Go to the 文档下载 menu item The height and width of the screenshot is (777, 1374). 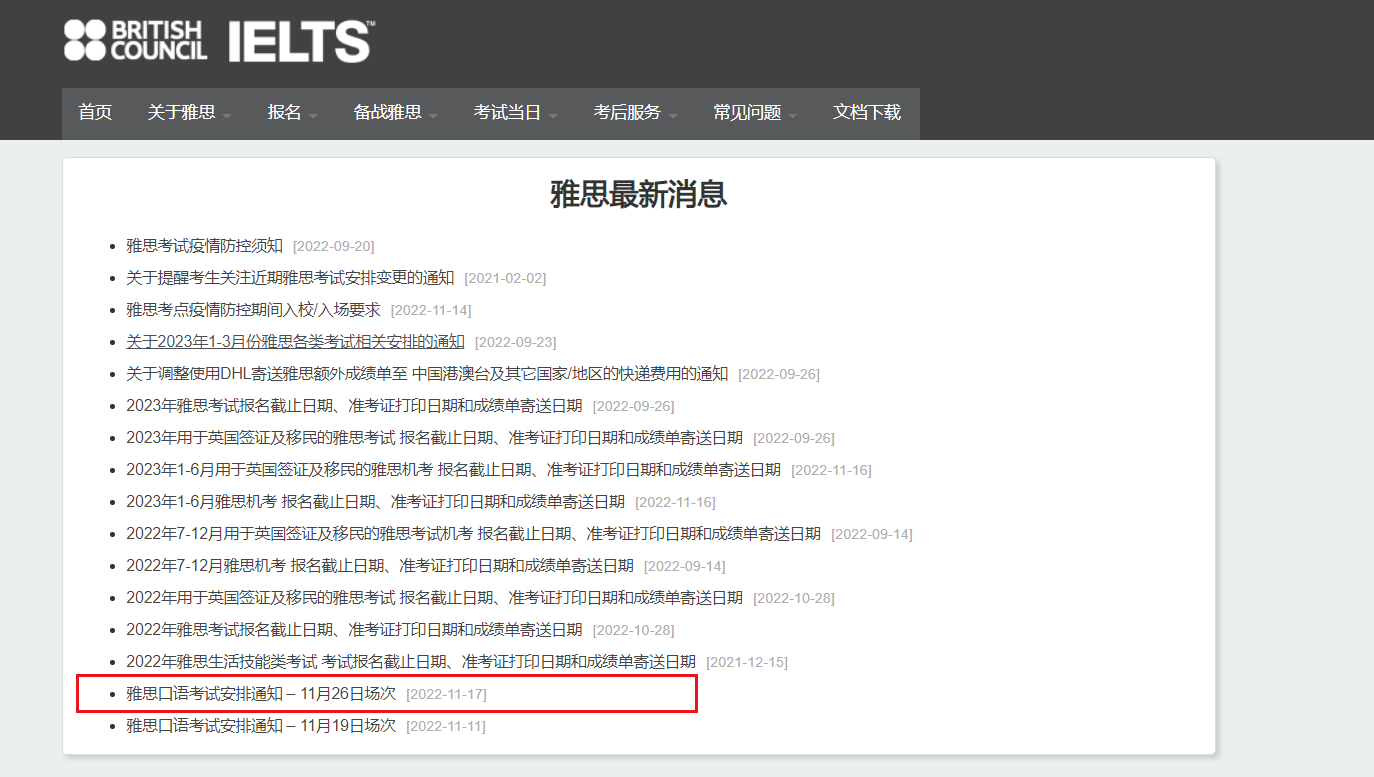(x=867, y=113)
